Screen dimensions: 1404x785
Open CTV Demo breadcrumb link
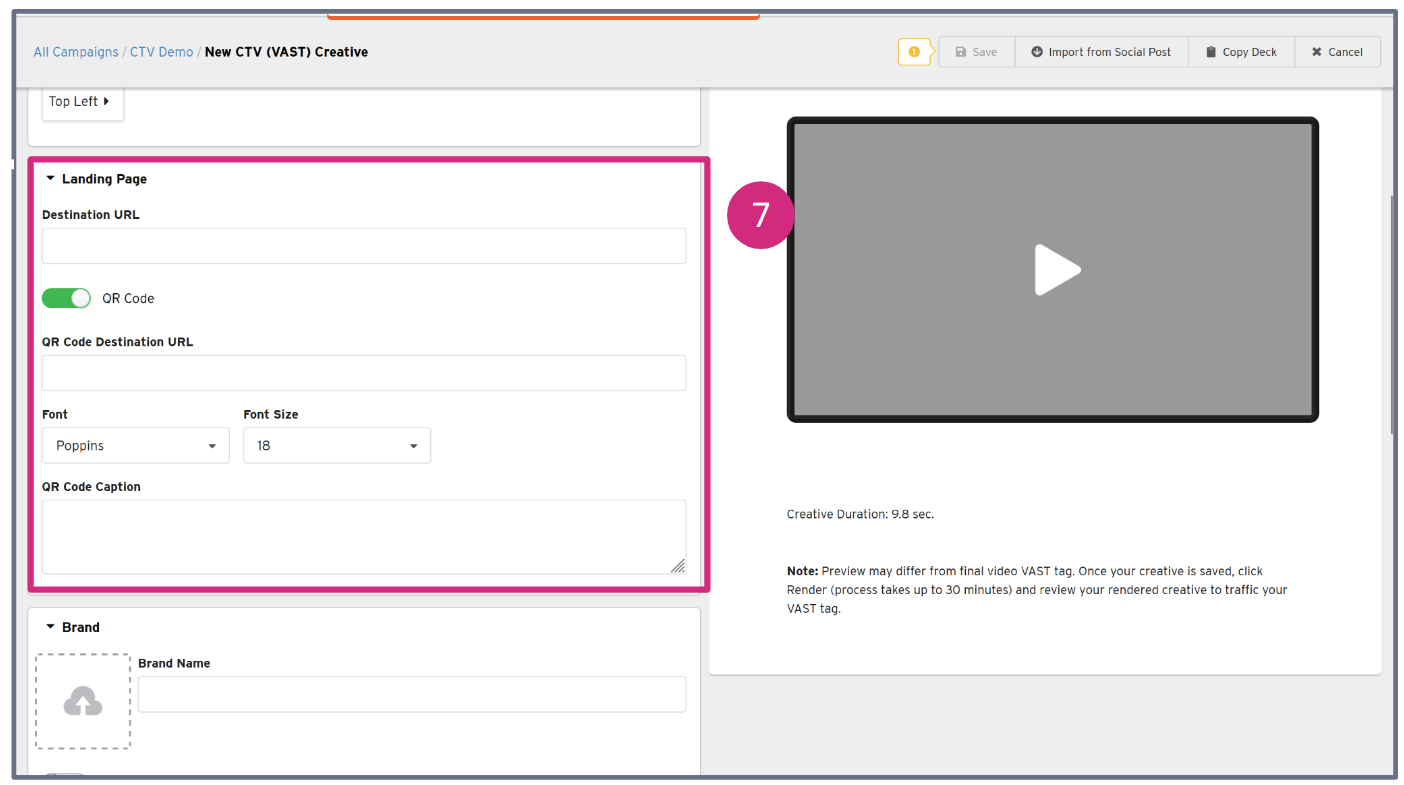(x=161, y=52)
